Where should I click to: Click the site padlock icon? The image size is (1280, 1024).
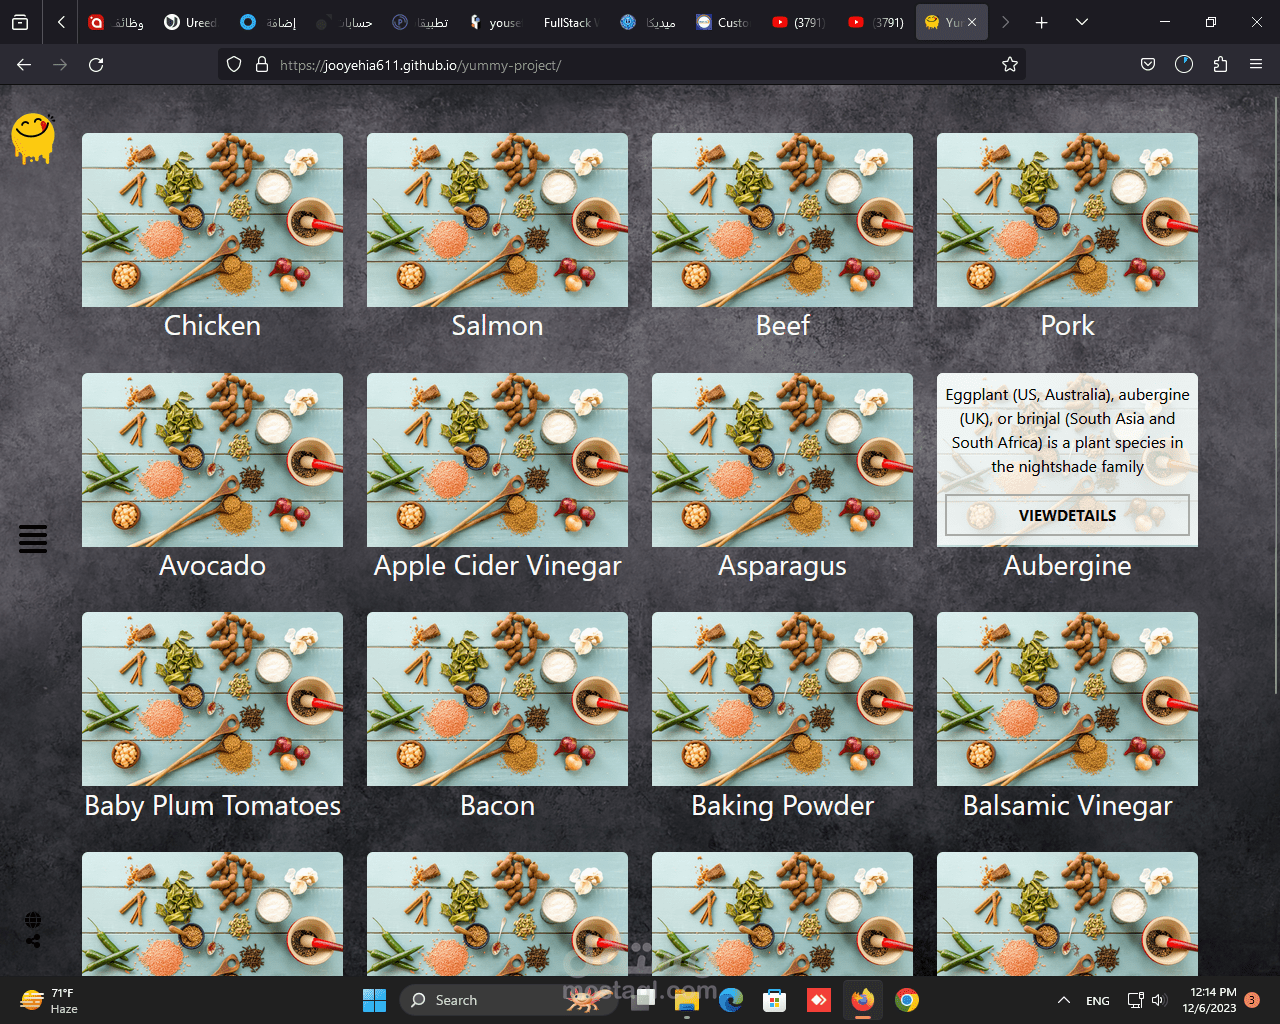point(262,64)
